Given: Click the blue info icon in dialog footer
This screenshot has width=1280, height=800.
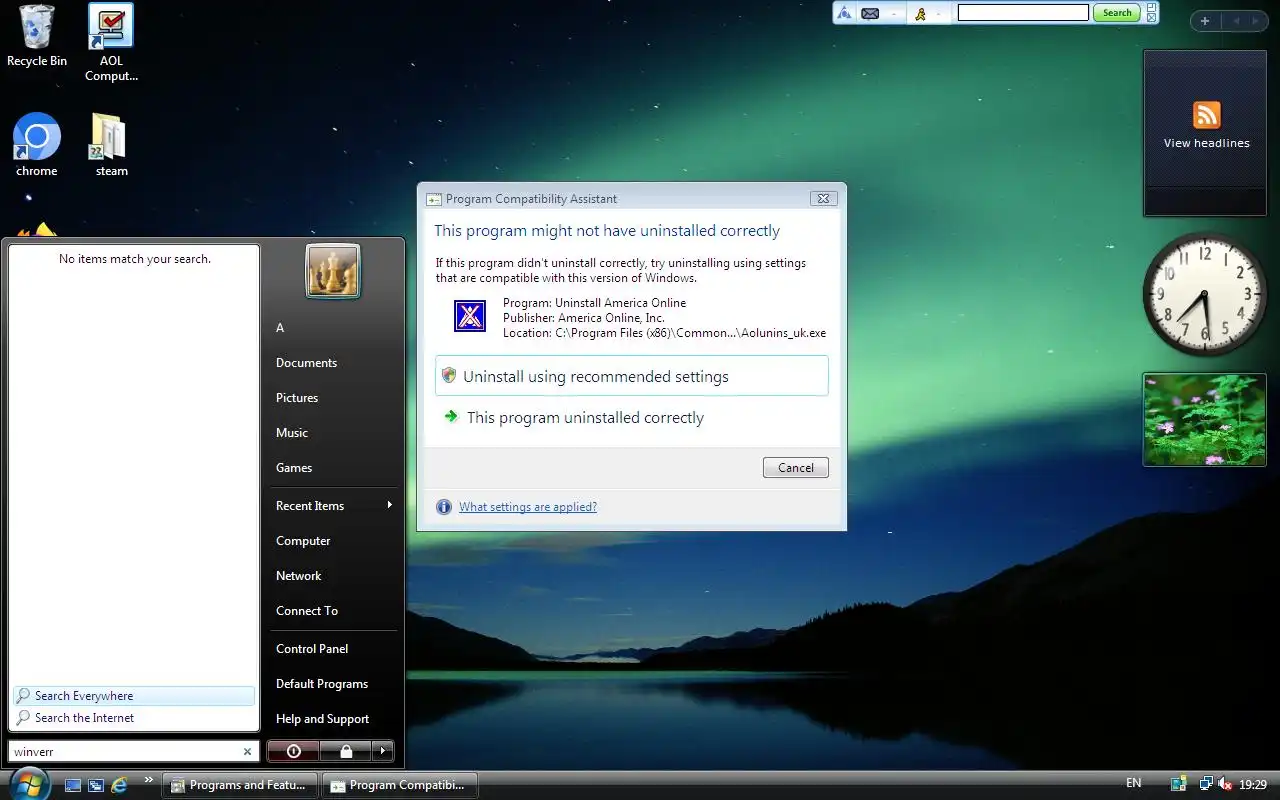Looking at the screenshot, I should [444, 507].
